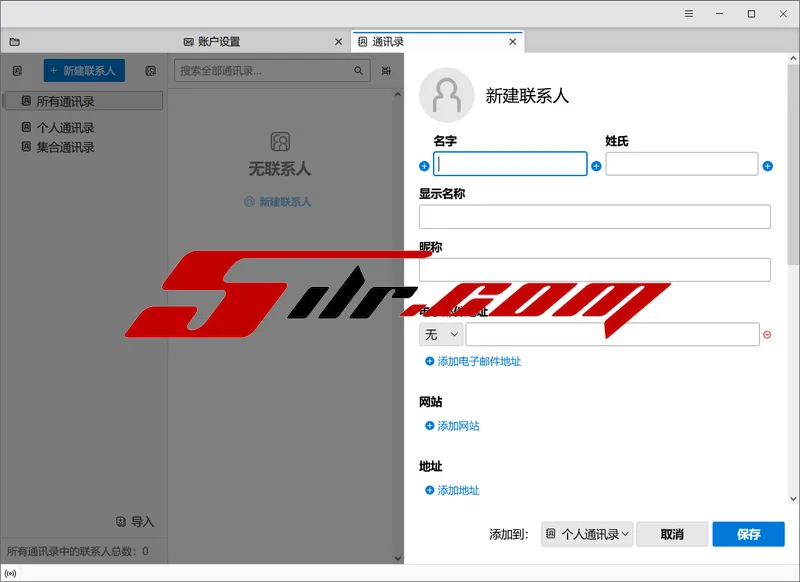Click the contact form vertical scrollbar thumb

793,164
